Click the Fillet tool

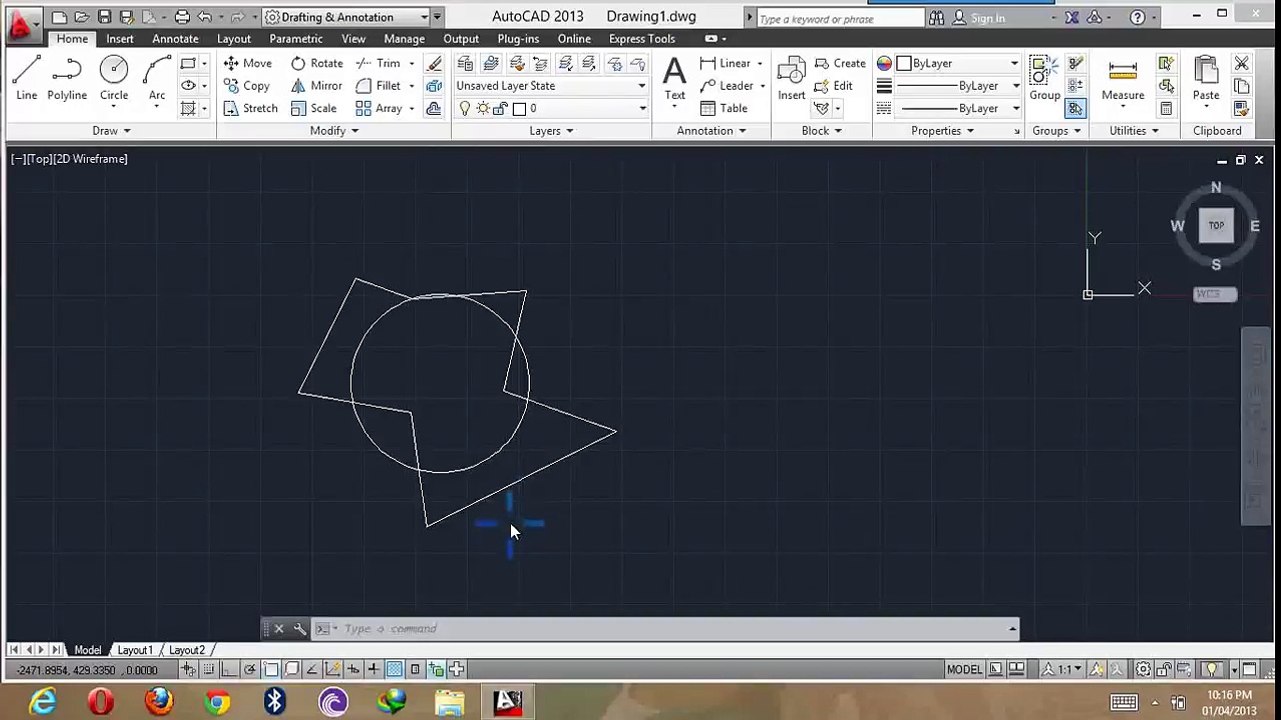click(x=378, y=86)
